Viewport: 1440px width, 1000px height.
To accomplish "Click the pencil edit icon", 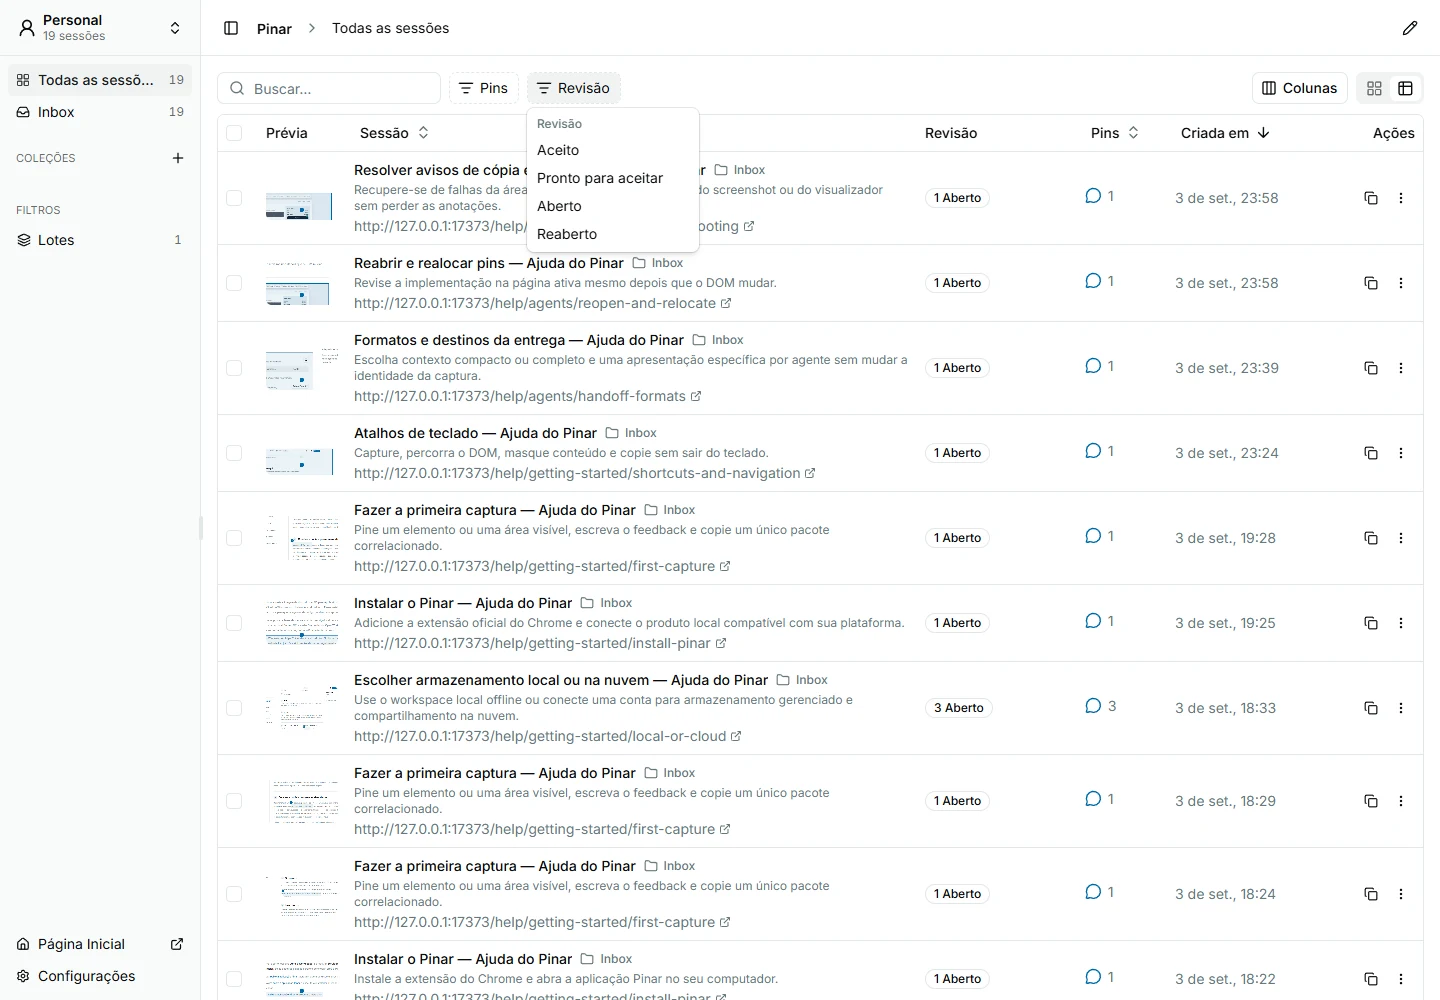I will click(x=1410, y=28).
